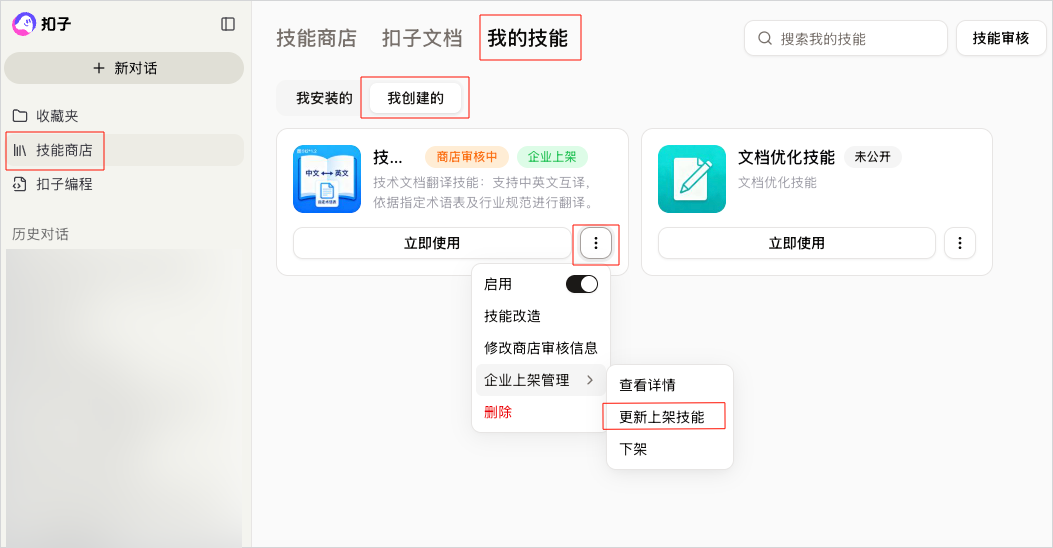The height and width of the screenshot is (548, 1053).
Task: Click the magnifier icon in the search box
Action: 765,39
